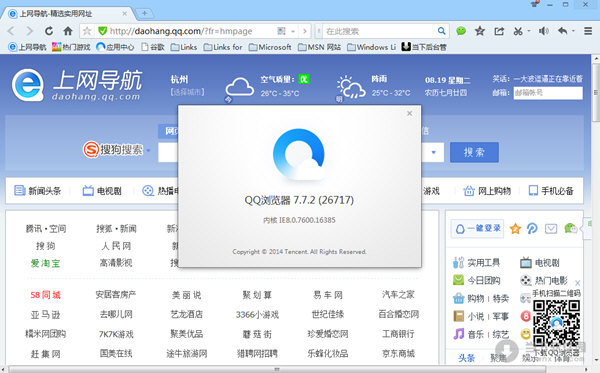Open the address bar dropdown arrow
This screenshot has width=600, height=373.
coord(293,31)
